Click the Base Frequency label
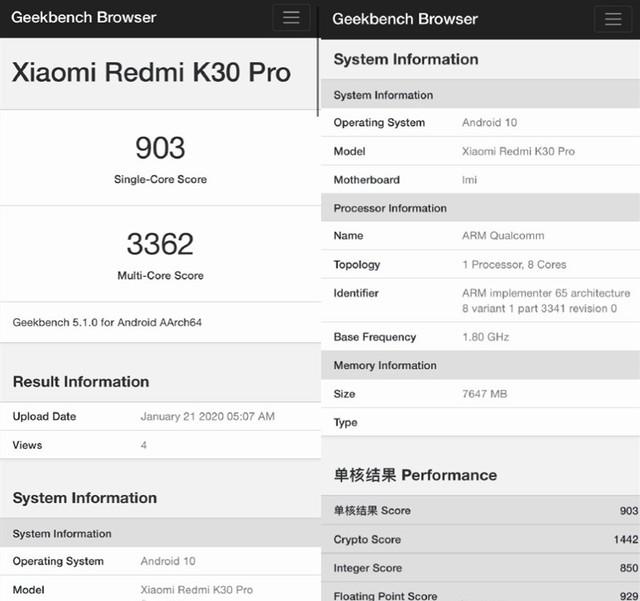This screenshot has width=640, height=601. click(375, 337)
